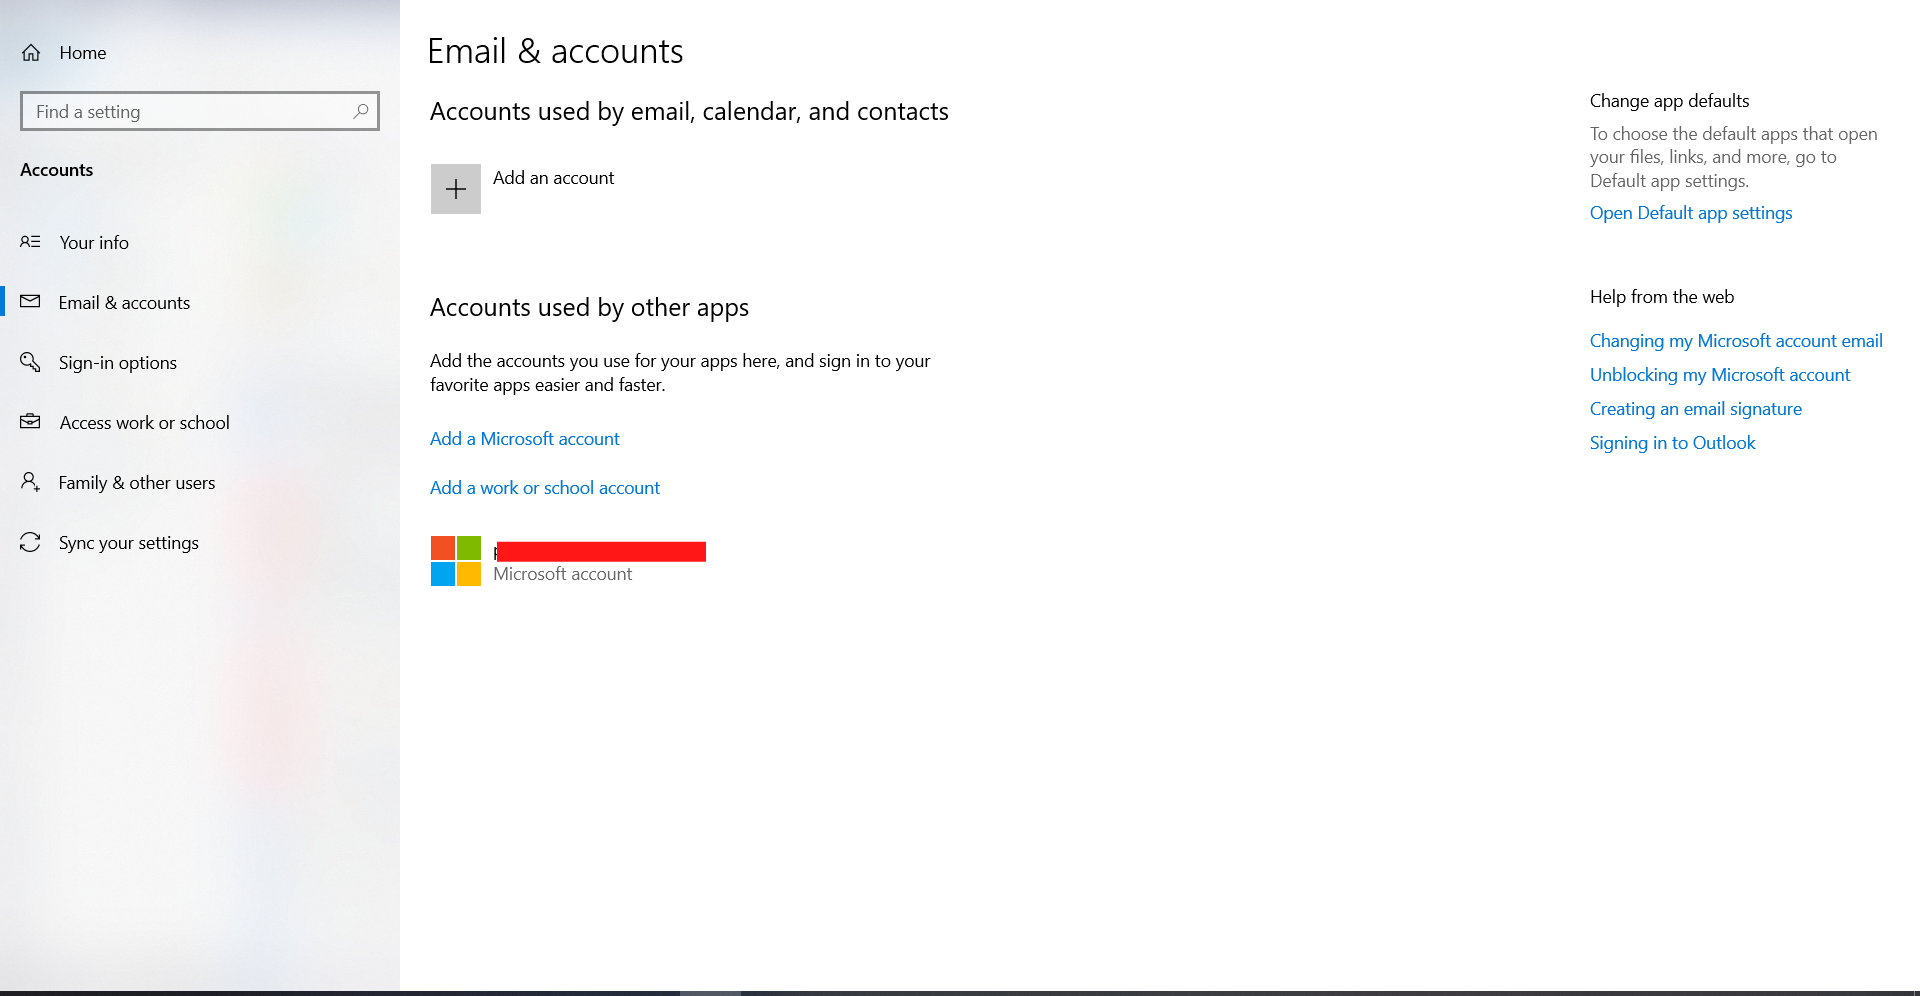Open the Email & accounts envelope icon

pyautogui.click(x=30, y=302)
